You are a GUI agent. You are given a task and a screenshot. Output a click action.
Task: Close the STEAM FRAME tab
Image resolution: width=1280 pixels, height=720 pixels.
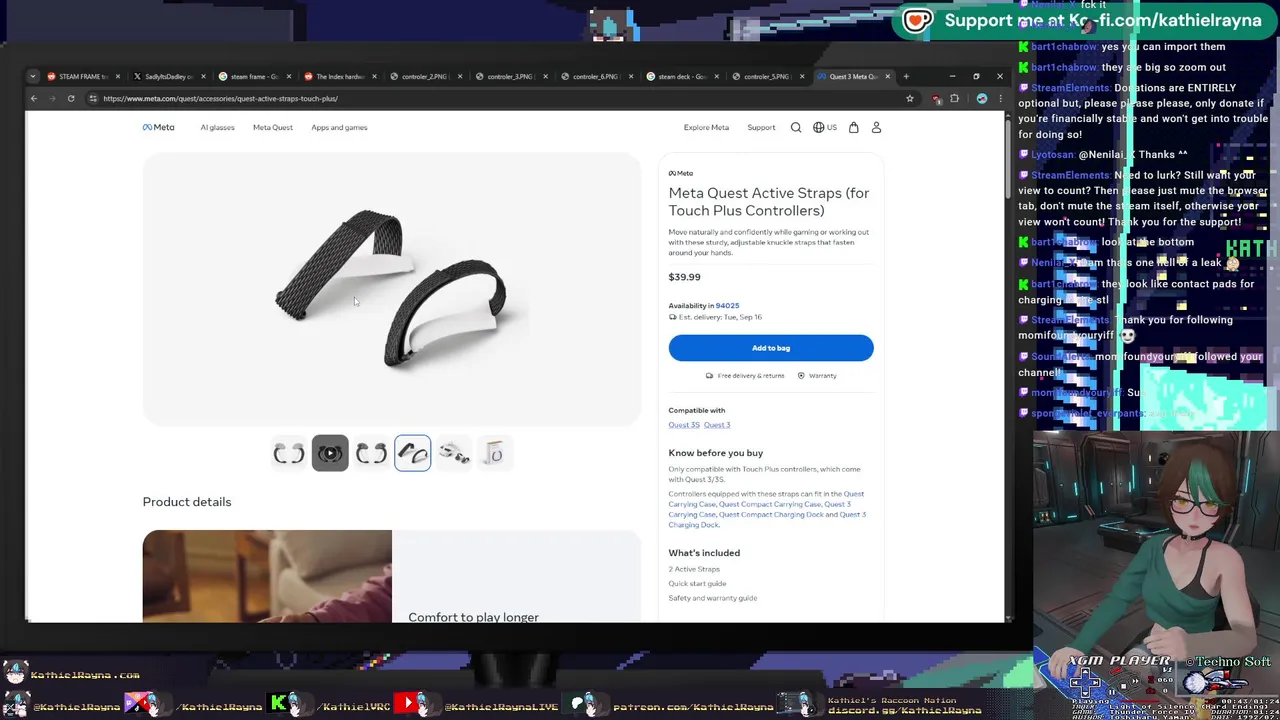tap(117, 76)
